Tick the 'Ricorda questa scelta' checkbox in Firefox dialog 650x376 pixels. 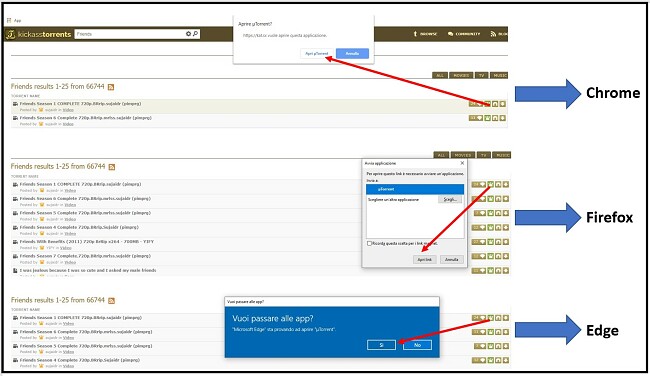point(369,243)
